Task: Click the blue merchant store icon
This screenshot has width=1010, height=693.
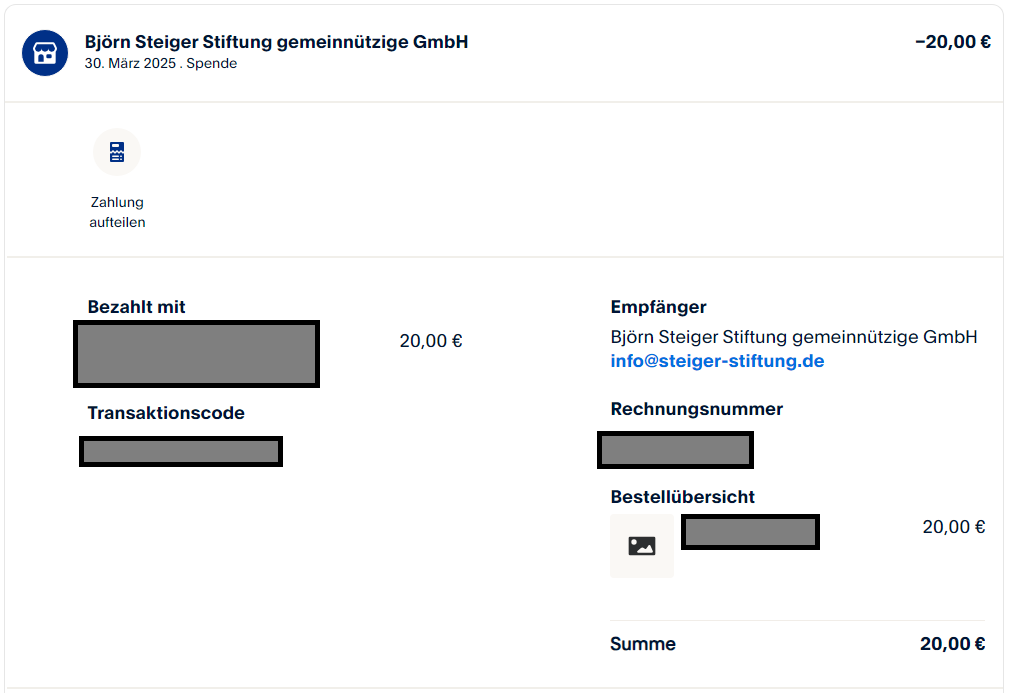Action: [x=45, y=53]
